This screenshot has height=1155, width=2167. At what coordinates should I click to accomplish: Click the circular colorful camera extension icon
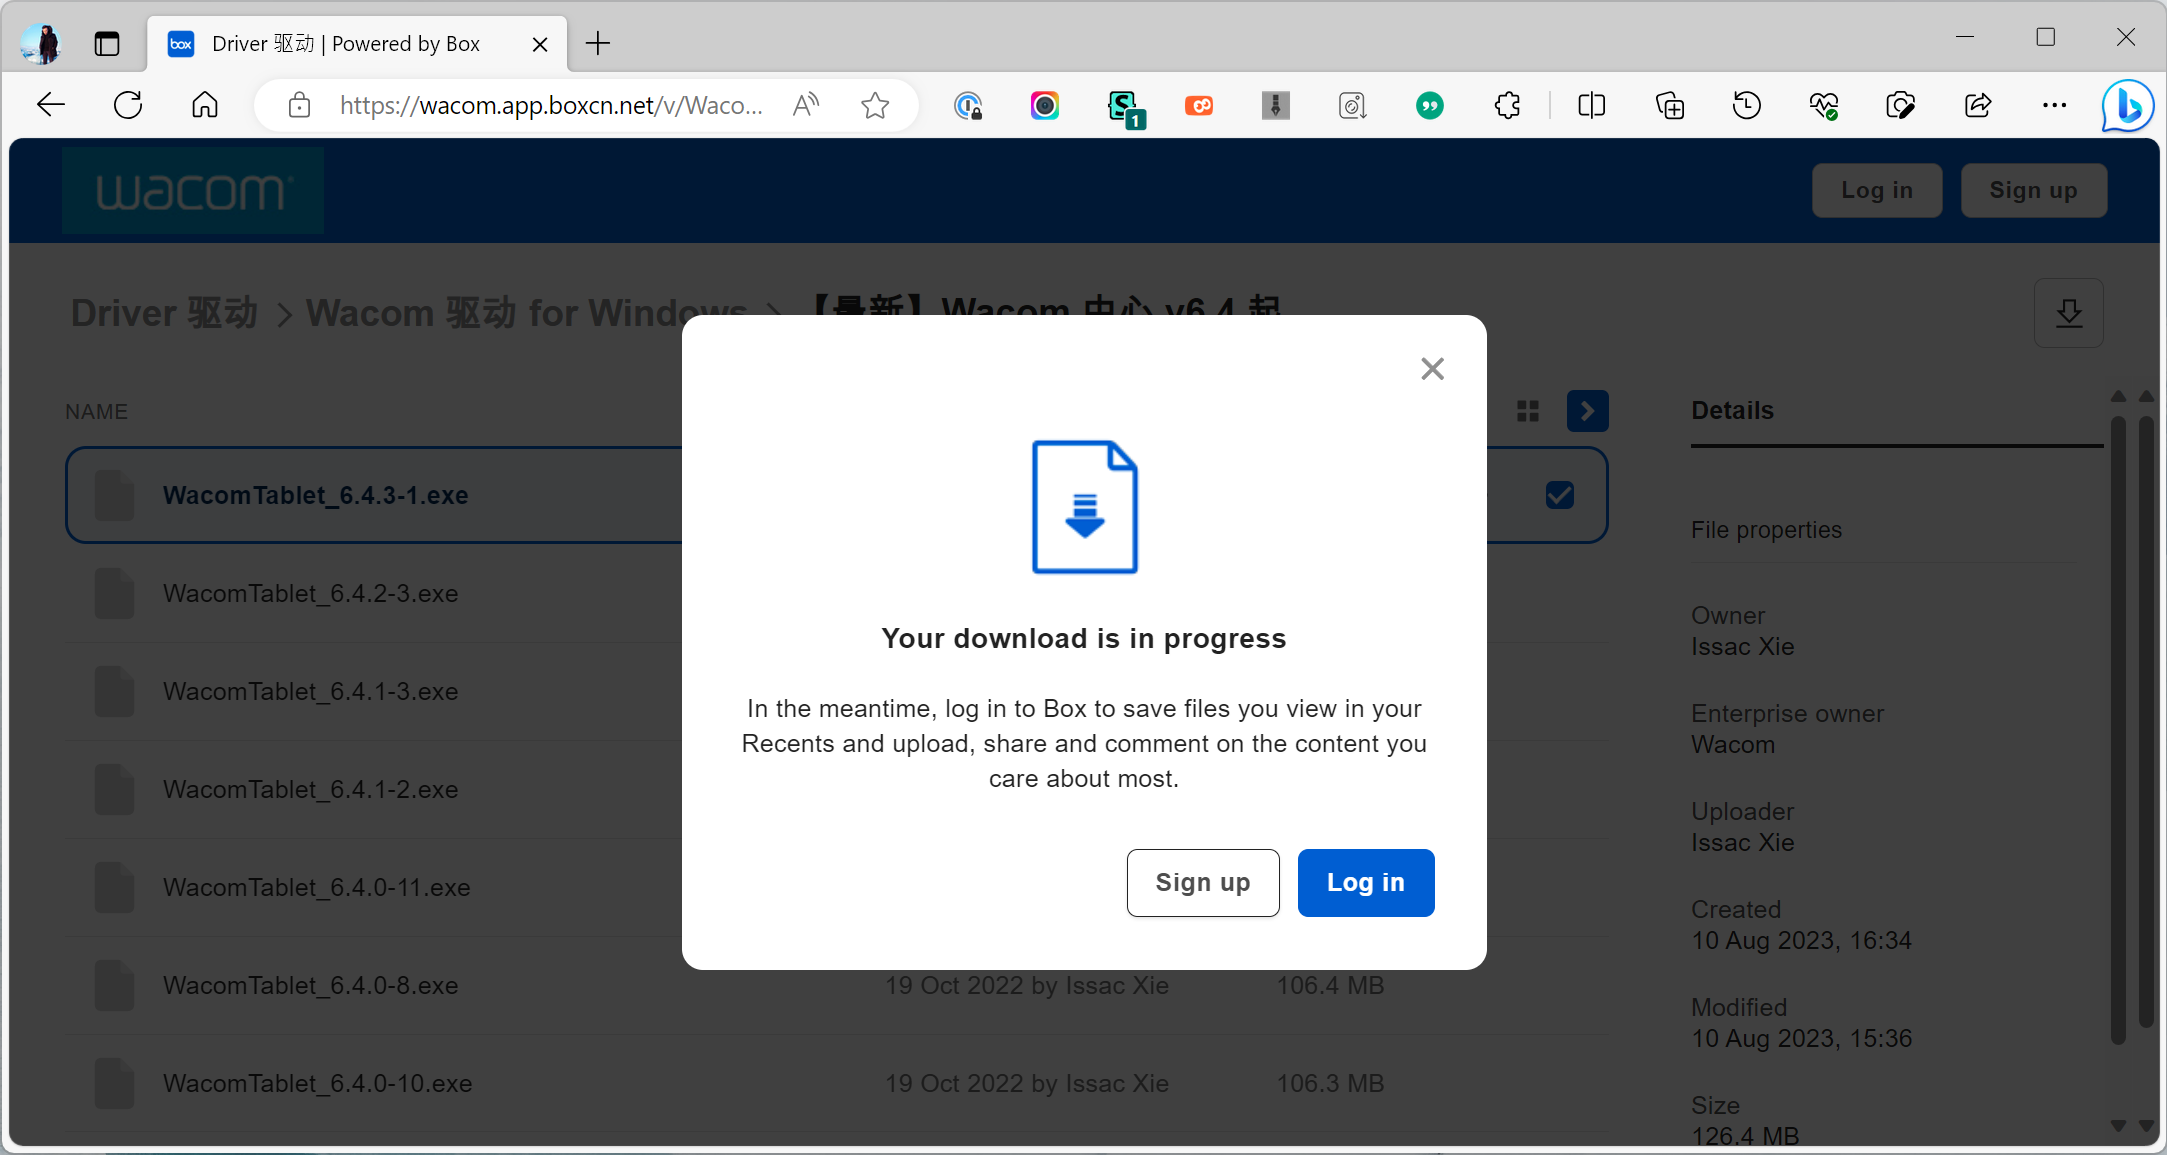1045,105
